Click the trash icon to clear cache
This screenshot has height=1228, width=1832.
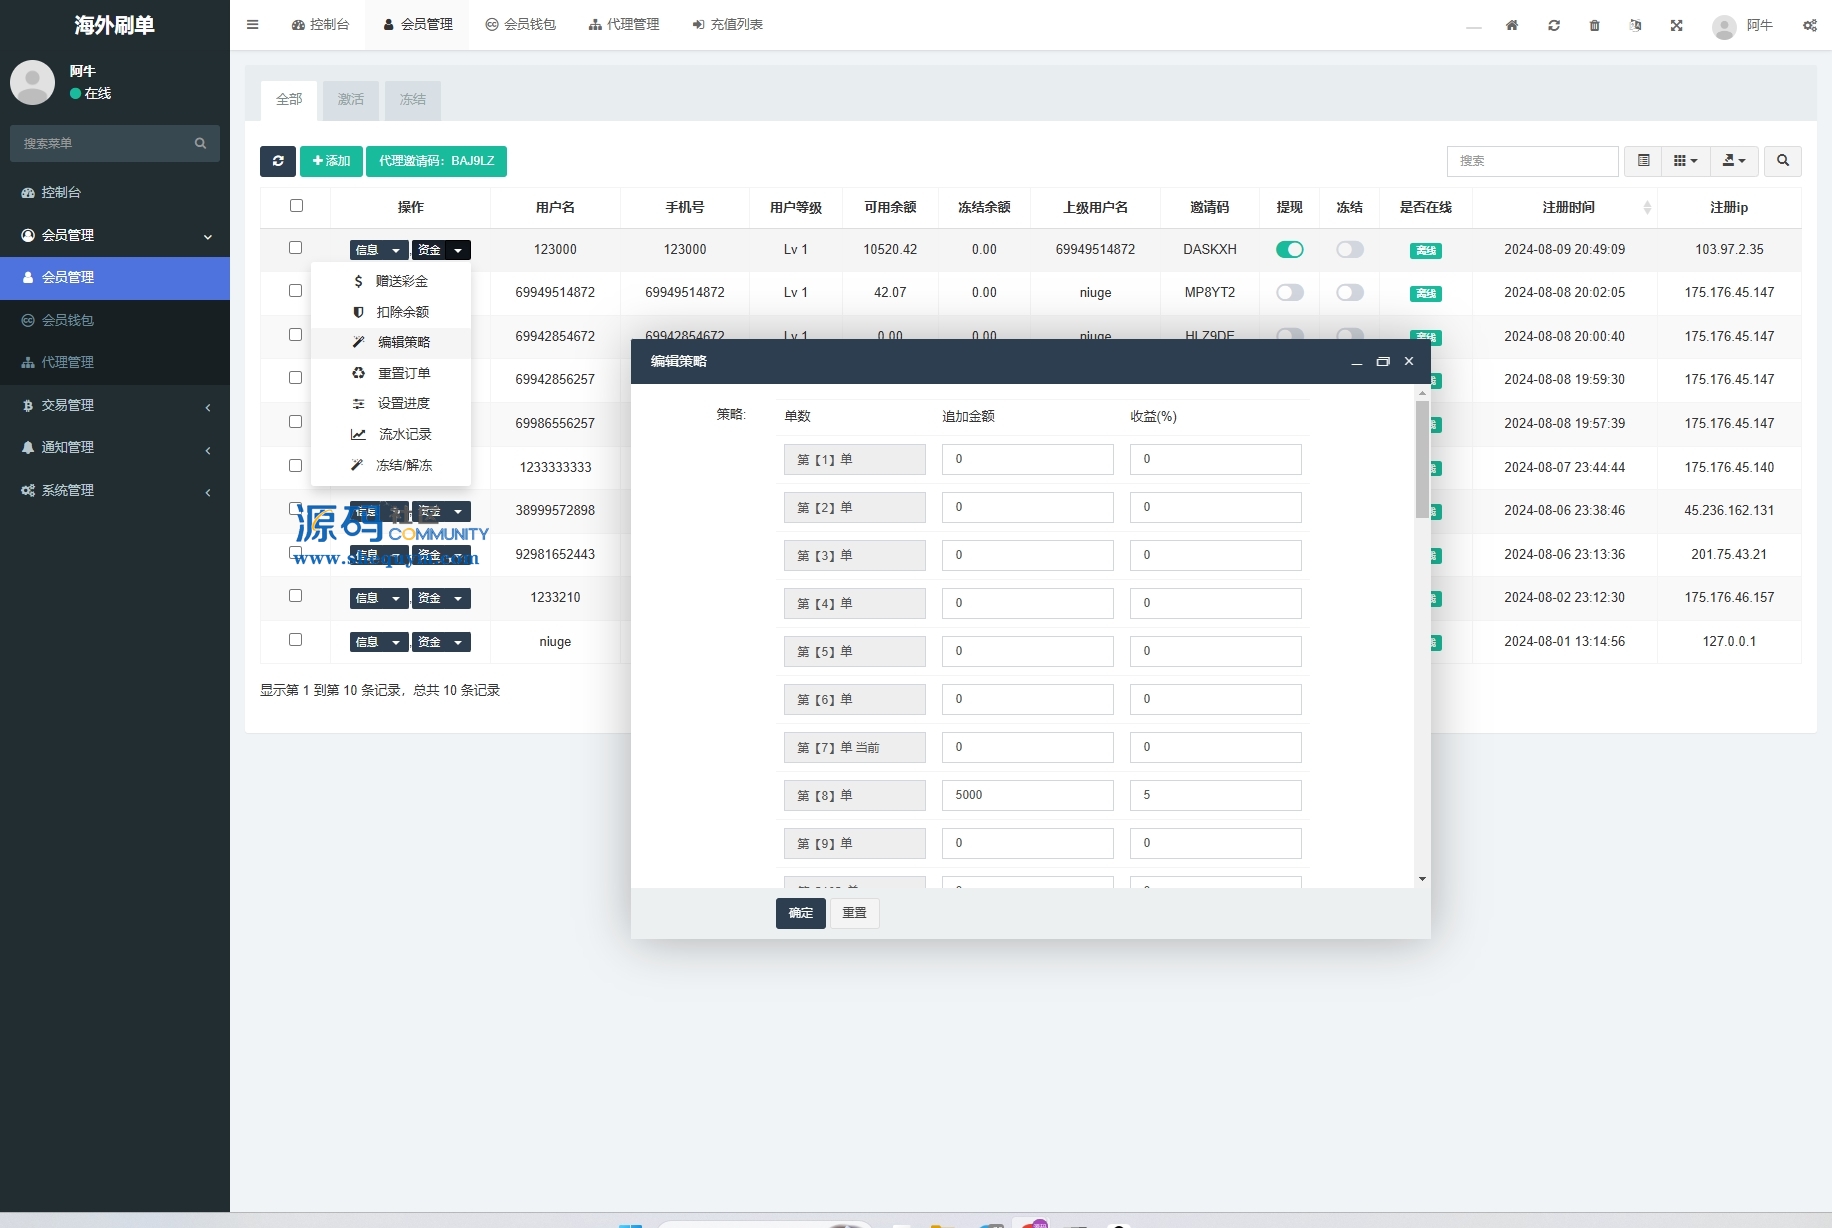tap(1595, 25)
